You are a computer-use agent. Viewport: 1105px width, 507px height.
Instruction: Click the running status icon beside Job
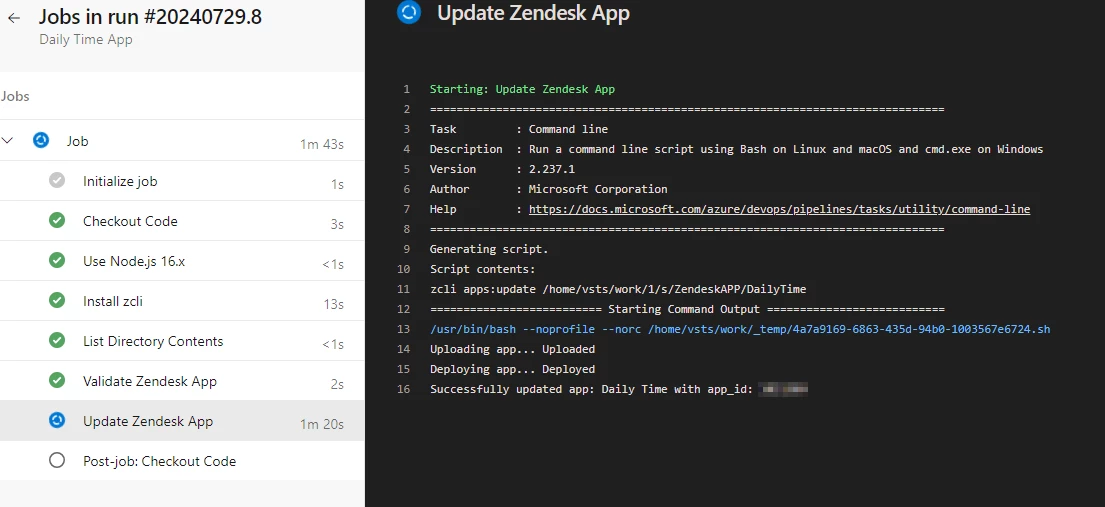click(x=41, y=140)
